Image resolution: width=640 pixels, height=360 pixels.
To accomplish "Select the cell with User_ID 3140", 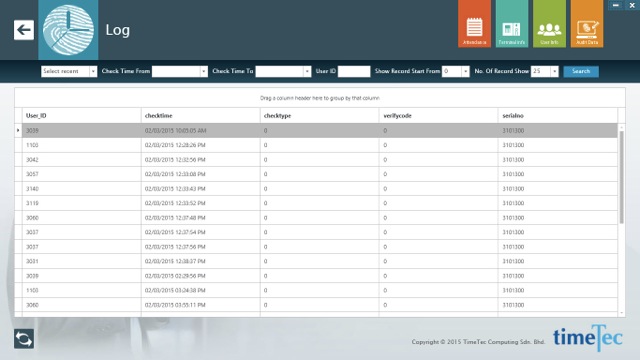I will tap(82, 189).
